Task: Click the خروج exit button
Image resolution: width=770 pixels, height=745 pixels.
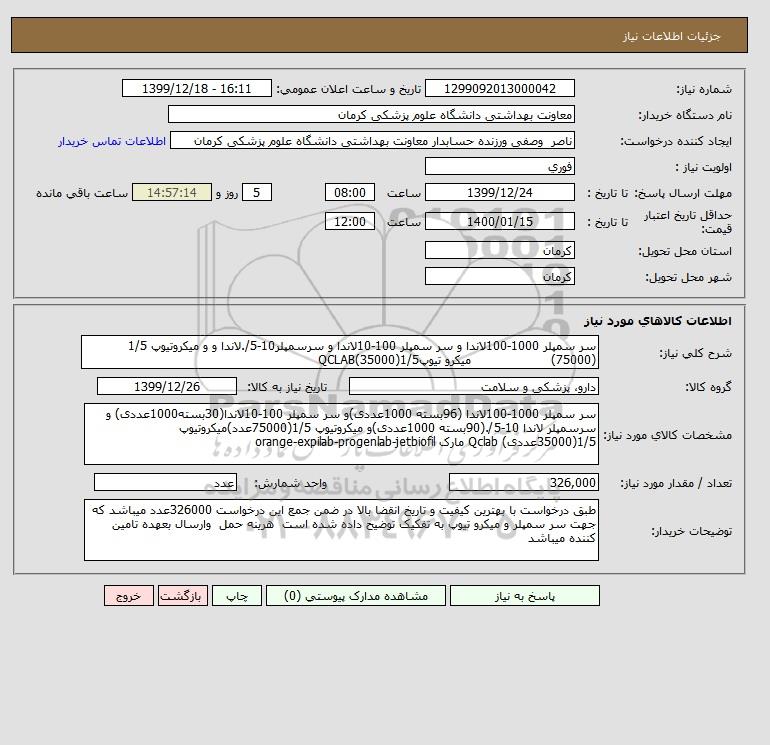Action: tap(129, 596)
